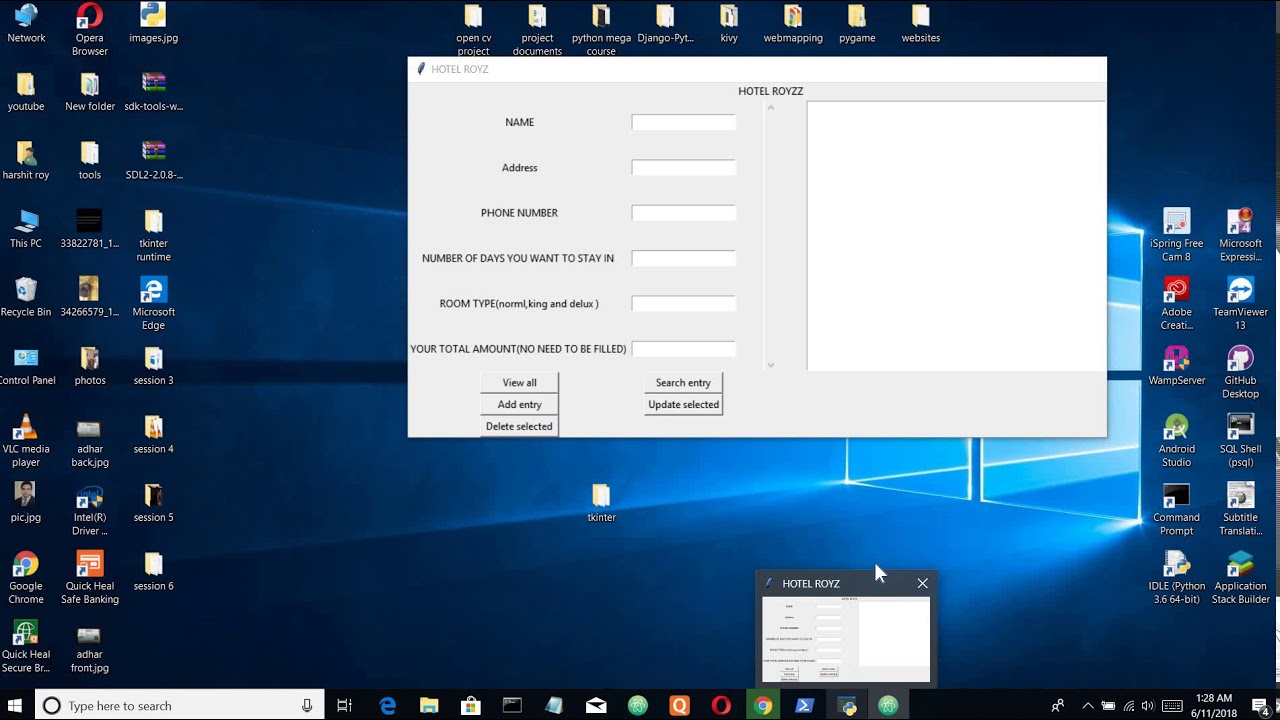Image resolution: width=1280 pixels, height=720 pixels.
Task: Open File Explorer from the taskbar
Action: pyautogui.click(x=429, y=706)
